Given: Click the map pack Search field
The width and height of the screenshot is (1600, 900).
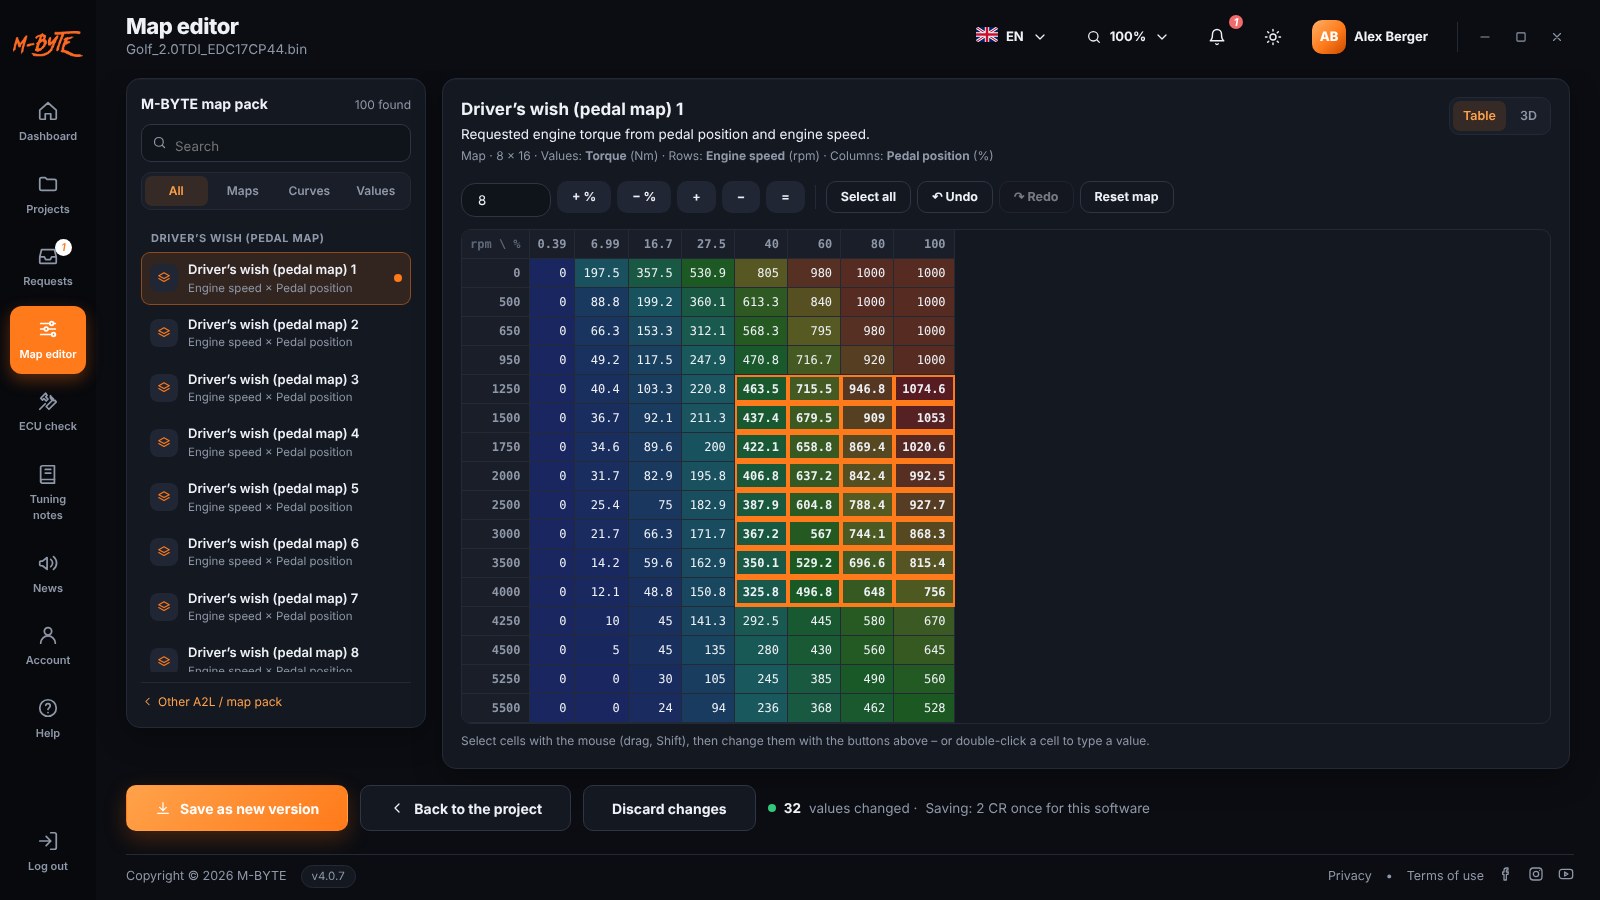Looking at the screenshot, I should click(276, 144).
